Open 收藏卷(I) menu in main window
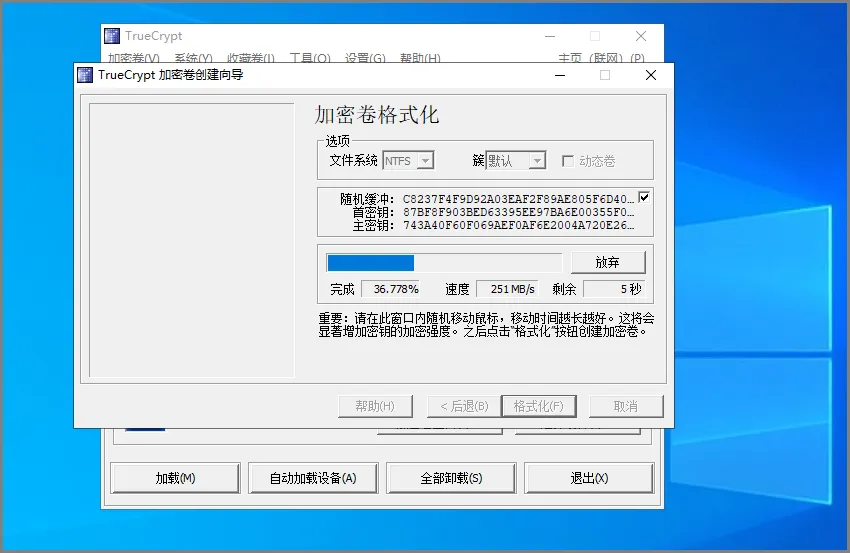Screen dimensions: 850x553 click(x=251, y=58)
